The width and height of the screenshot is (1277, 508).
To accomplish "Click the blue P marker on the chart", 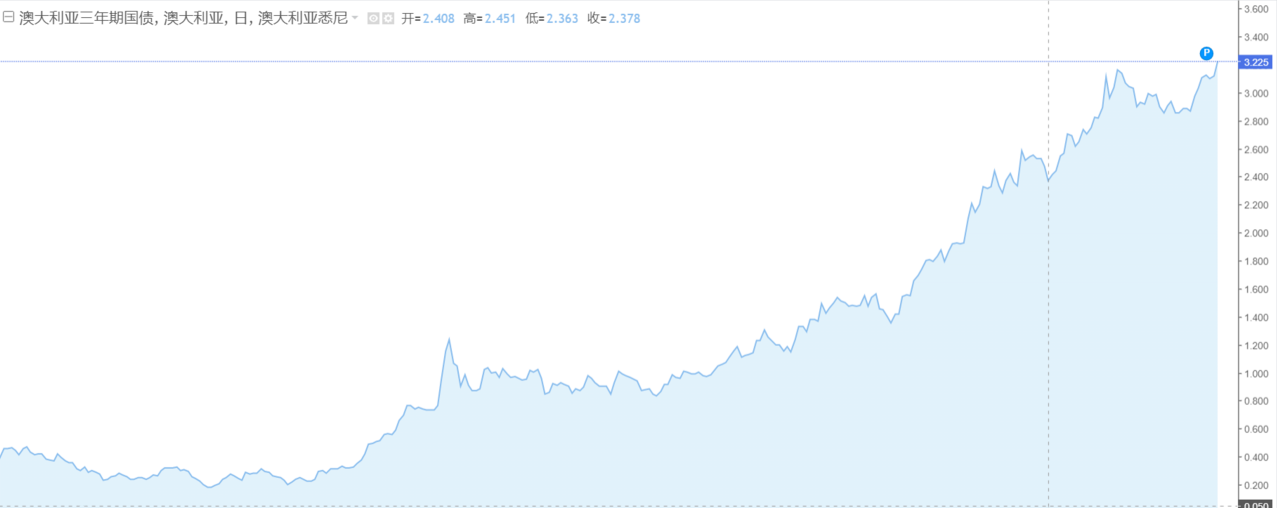I will click(x=1206, y=52).
